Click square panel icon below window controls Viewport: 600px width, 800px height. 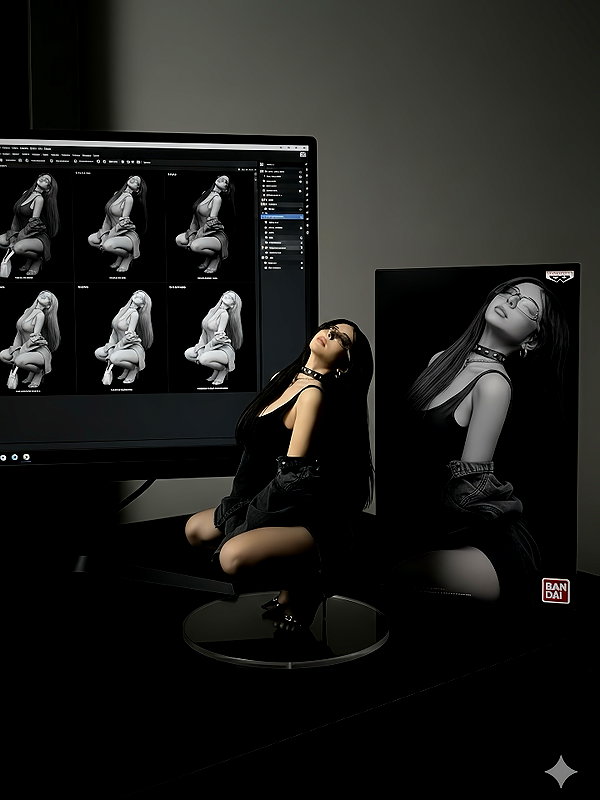[303, 154]
